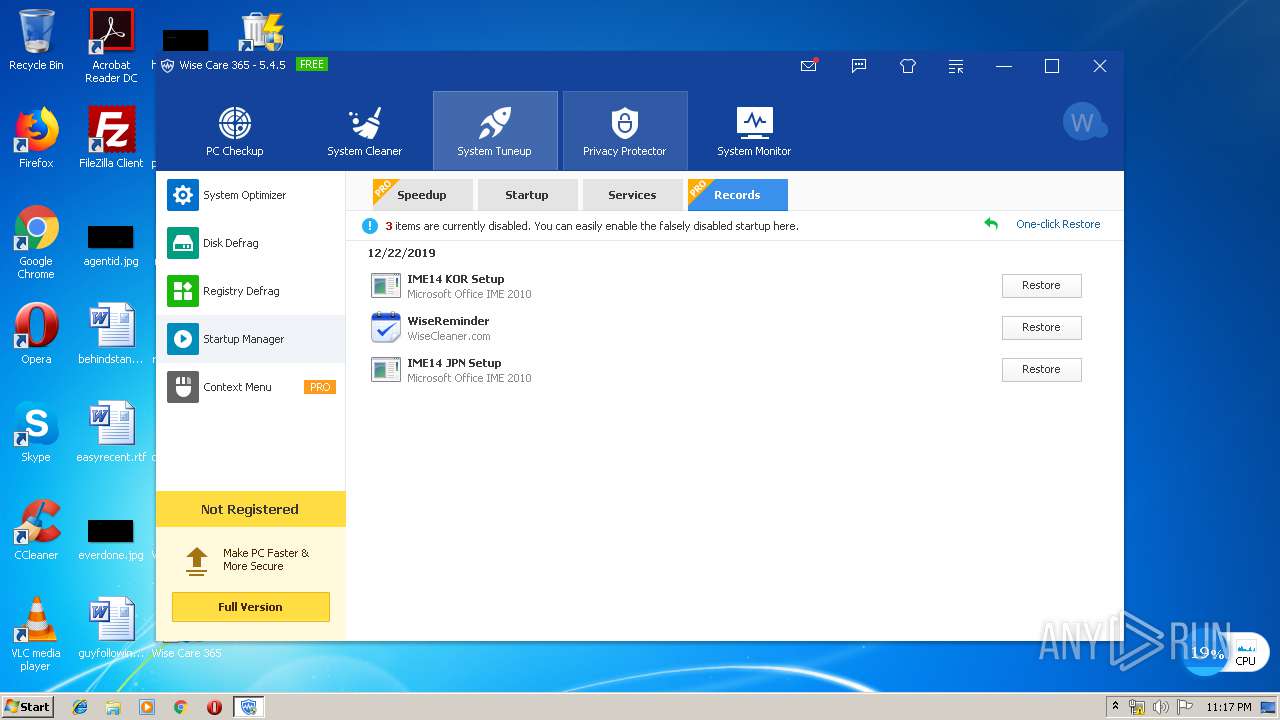
Task: Select the System Tuneup rocket icon
Action: pyautogui.click(x=494, y=123)
